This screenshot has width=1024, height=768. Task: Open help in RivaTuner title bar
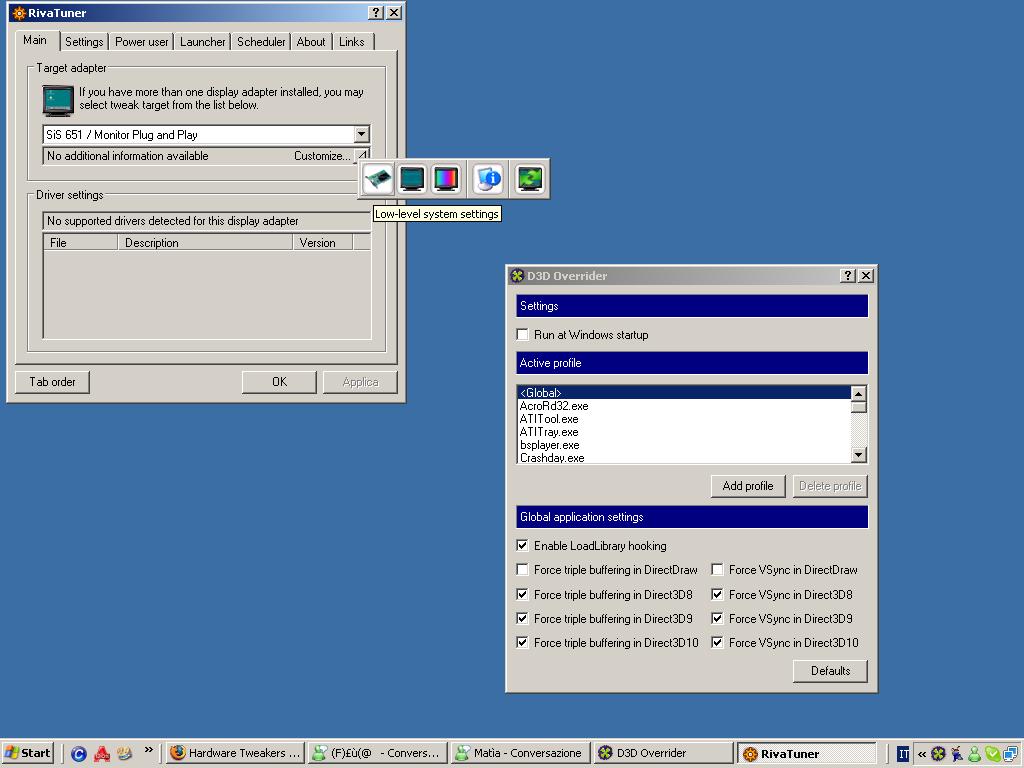[376, 13]
